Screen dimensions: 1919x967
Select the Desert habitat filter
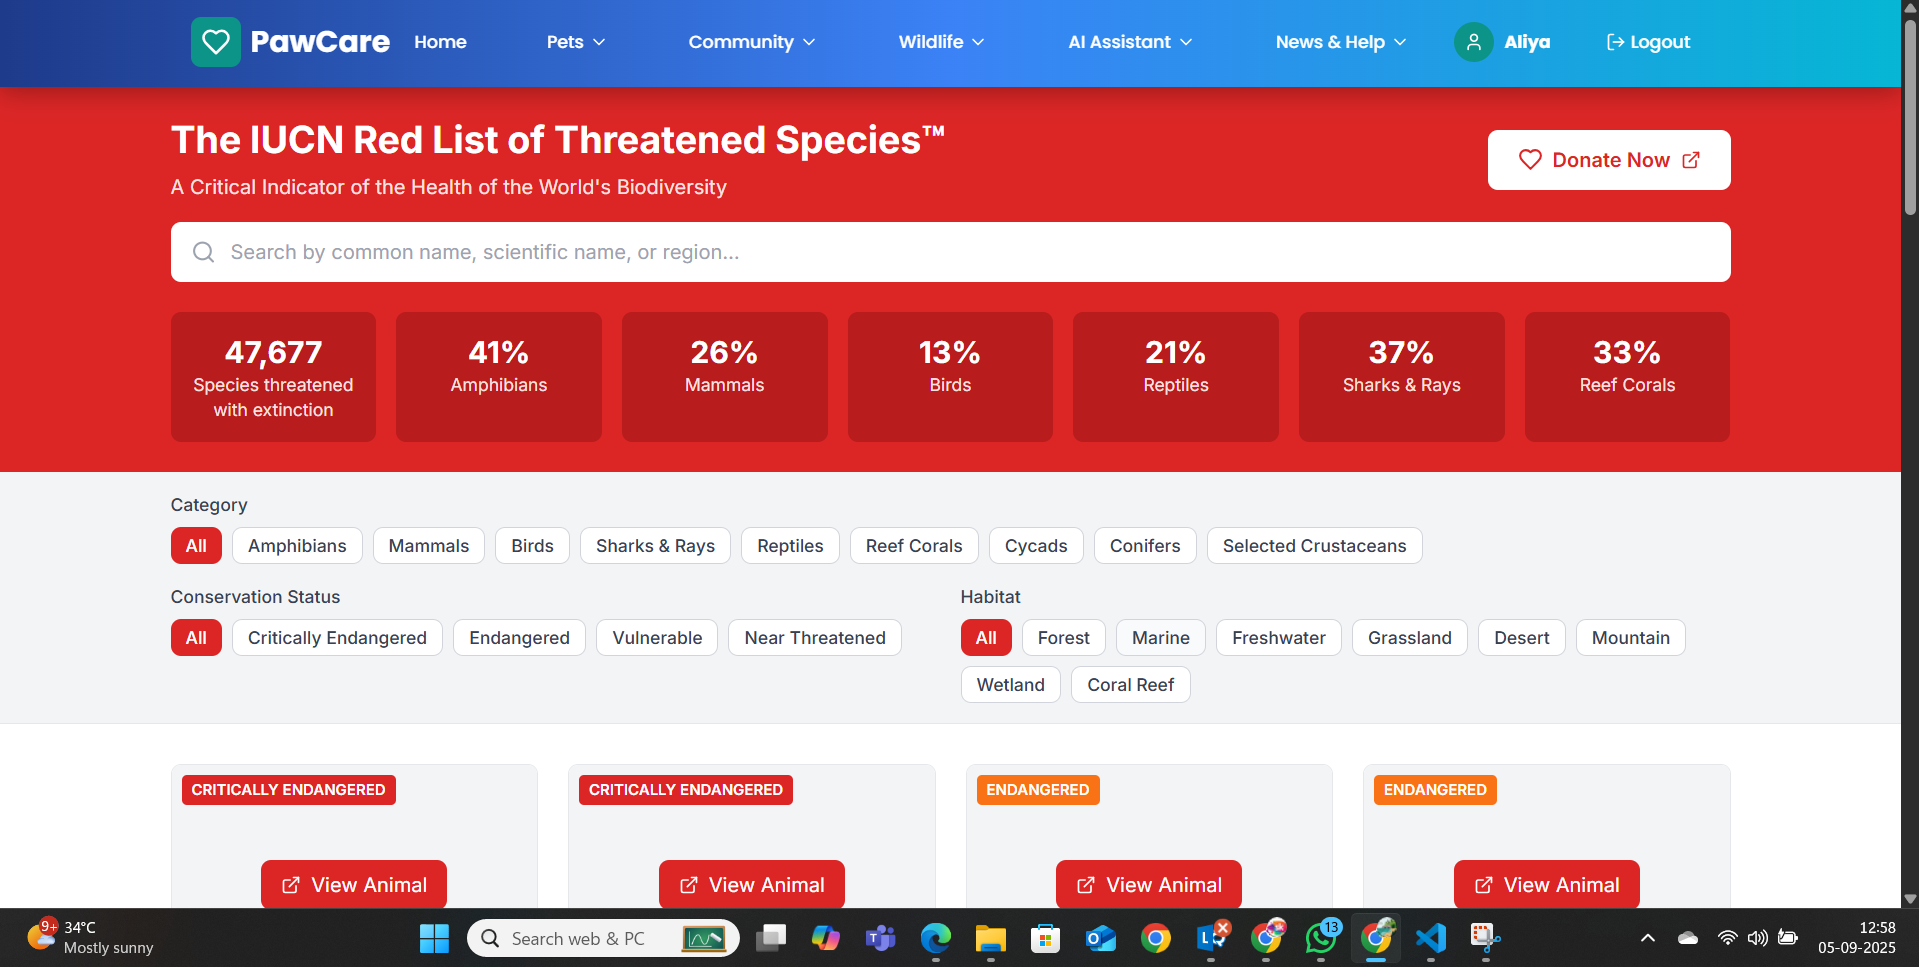(x=1522, y=638)
